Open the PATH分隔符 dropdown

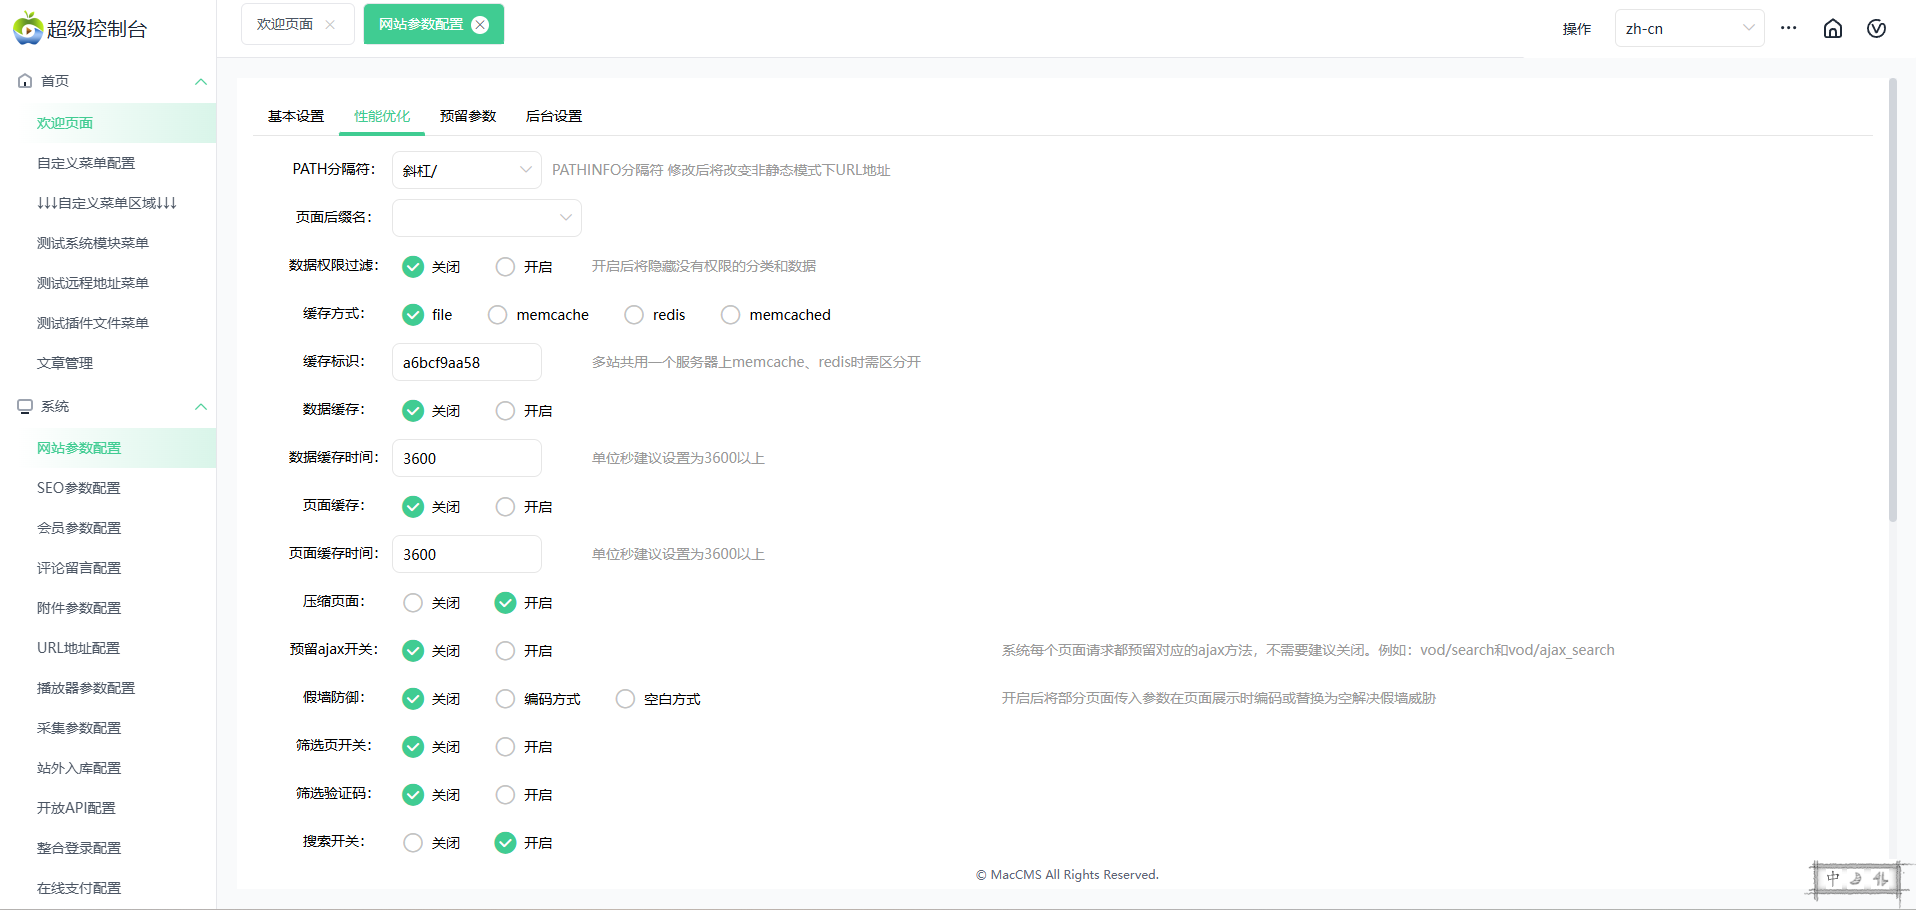[x=466, y=170]
